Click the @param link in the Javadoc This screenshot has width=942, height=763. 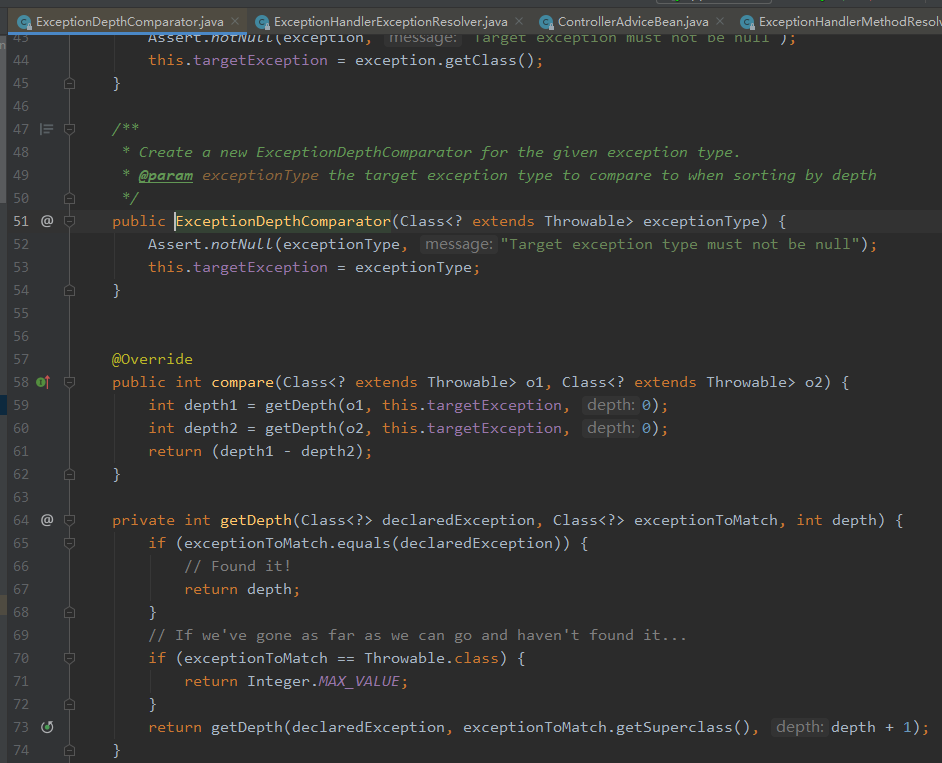166,174
